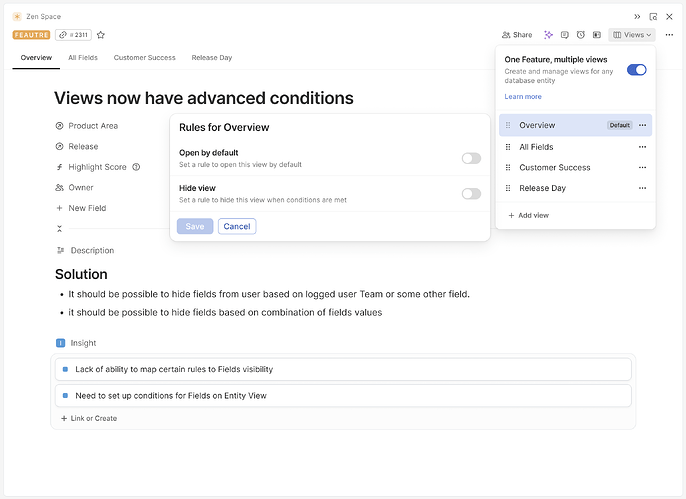Open panel in separate window icon
The image size is (686, 499).
click(x=653, y=17)
